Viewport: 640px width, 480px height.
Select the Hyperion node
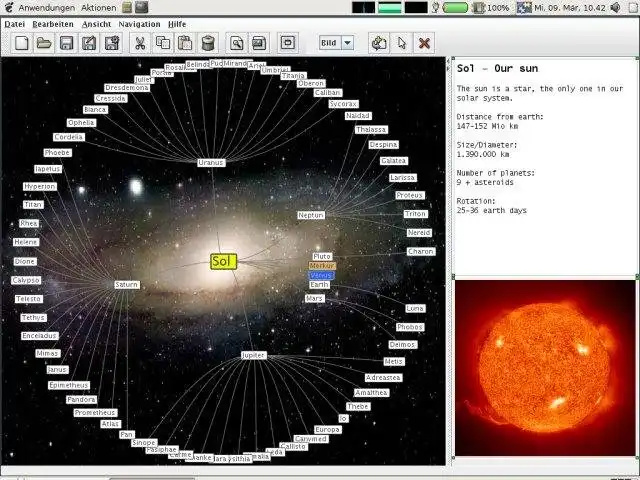coord(40,187)
